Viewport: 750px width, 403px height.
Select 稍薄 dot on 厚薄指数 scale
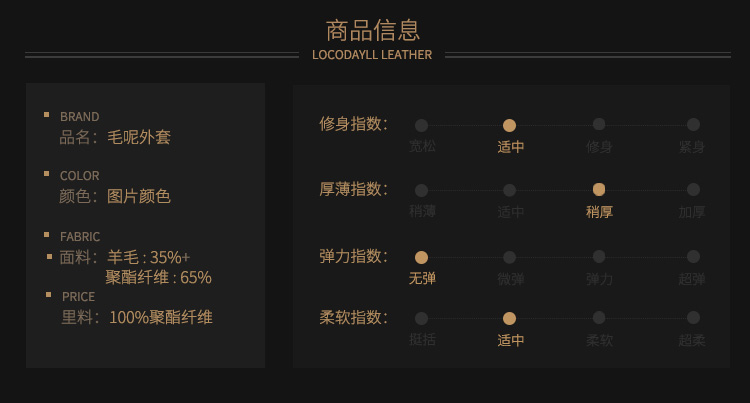[x=421, y=190]
